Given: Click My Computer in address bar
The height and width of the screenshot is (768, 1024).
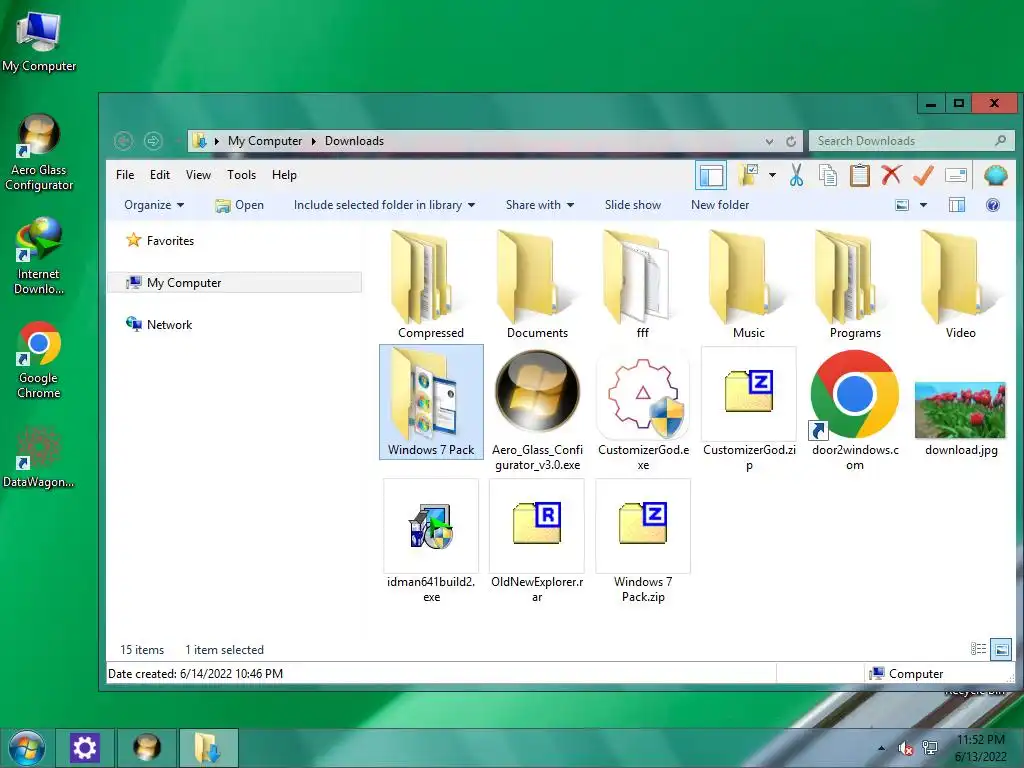Looking at the screenshot, I should (264, 141).
